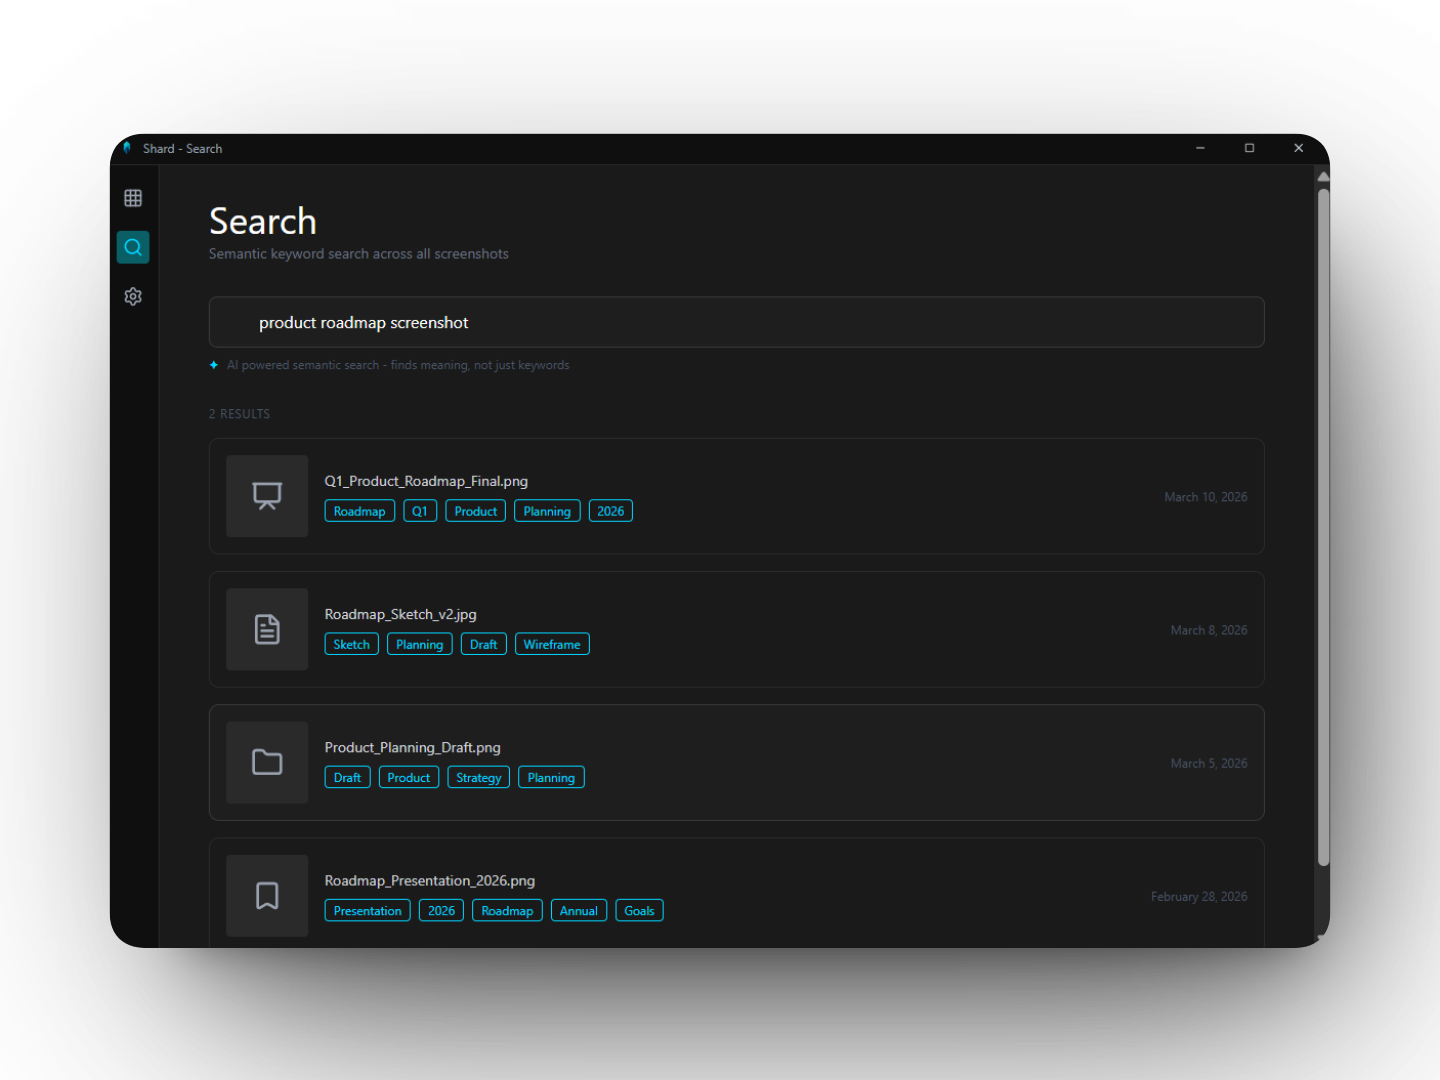Viewport: 1440px width, 1080px height.
Task: Click the March 8, 2026 date
Action: point(1209,630)
